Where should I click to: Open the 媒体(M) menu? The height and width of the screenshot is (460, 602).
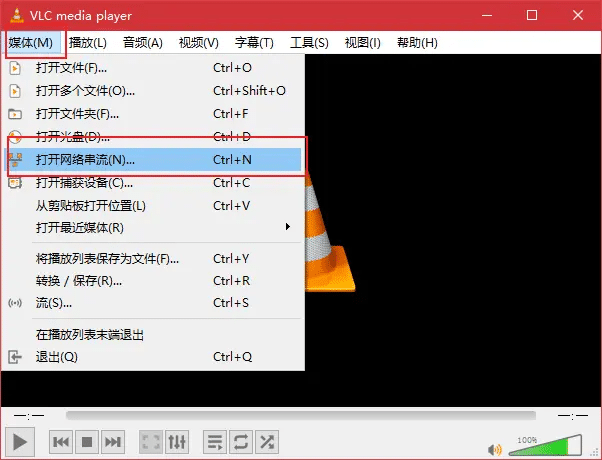pos(31,43)
